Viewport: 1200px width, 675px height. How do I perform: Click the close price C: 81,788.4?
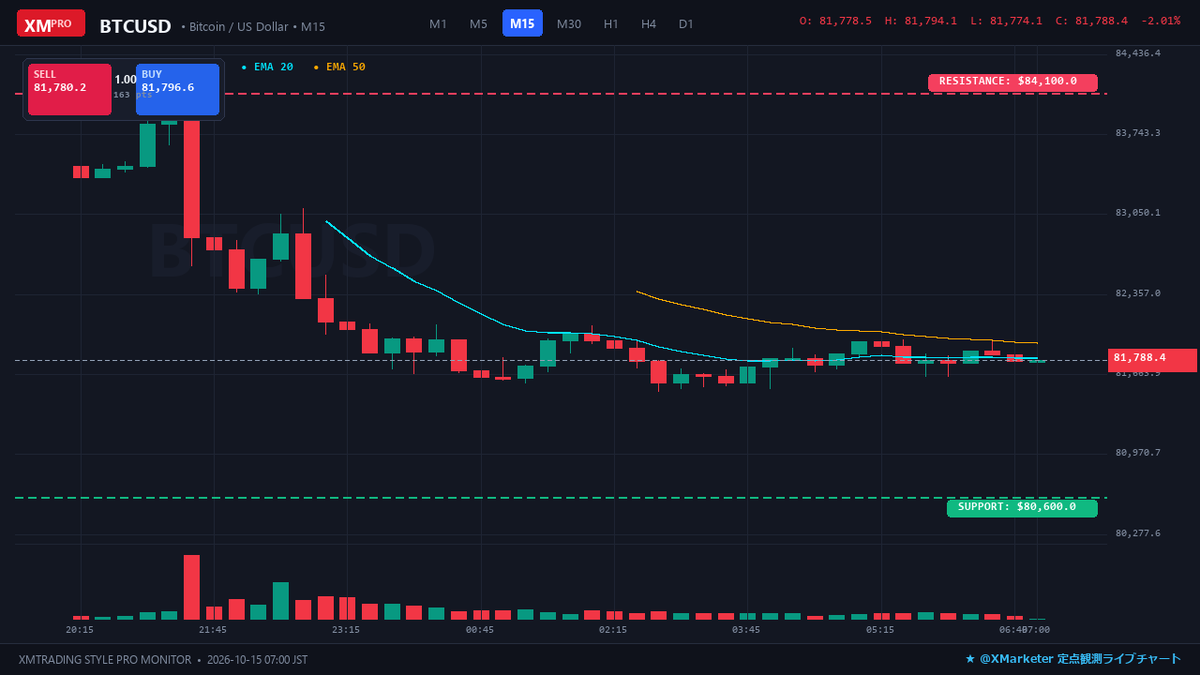tap(1092, 21)
